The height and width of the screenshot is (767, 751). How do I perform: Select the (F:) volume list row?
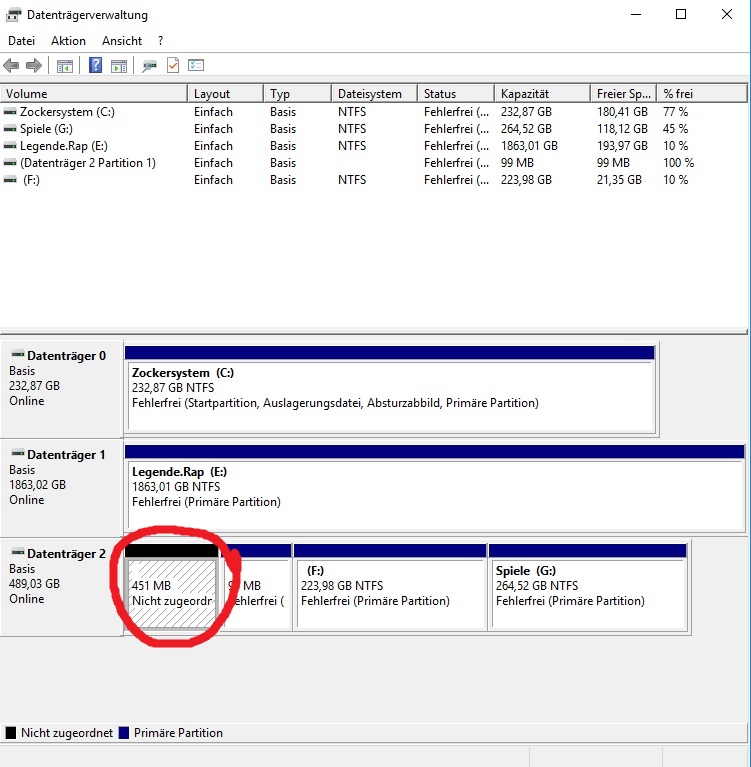374,180
